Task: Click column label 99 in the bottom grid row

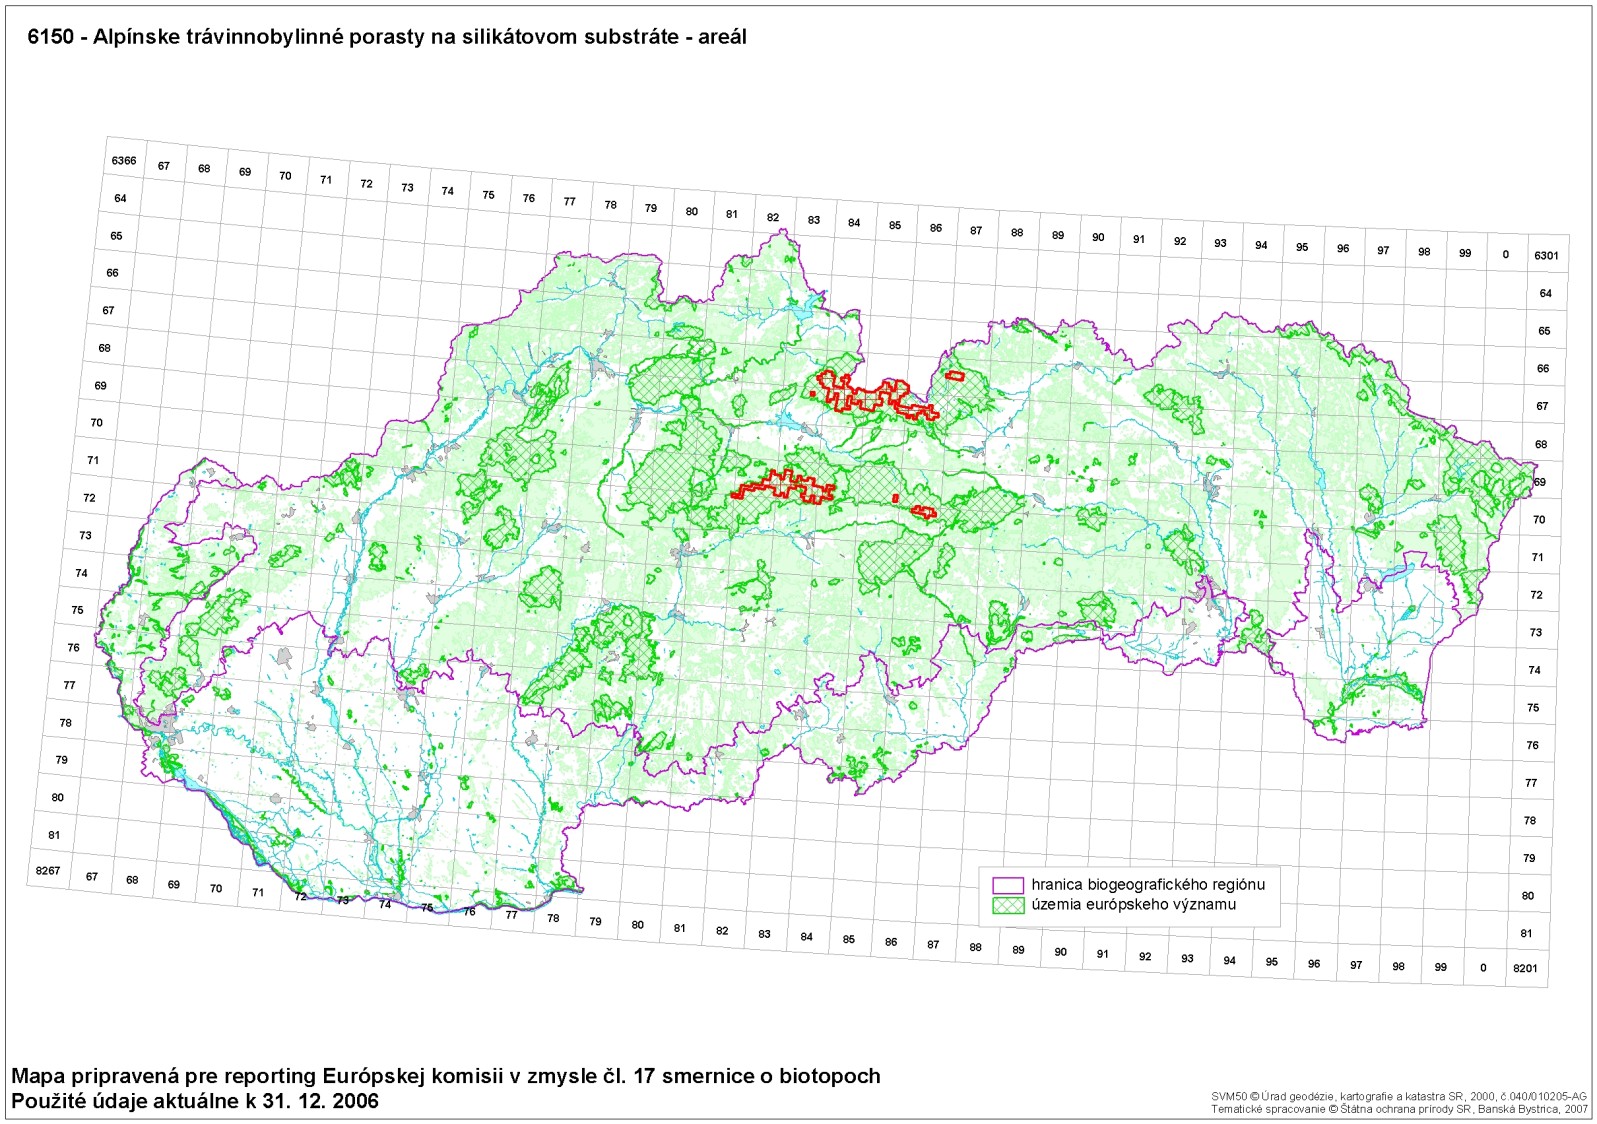Action: [1440, 967]
